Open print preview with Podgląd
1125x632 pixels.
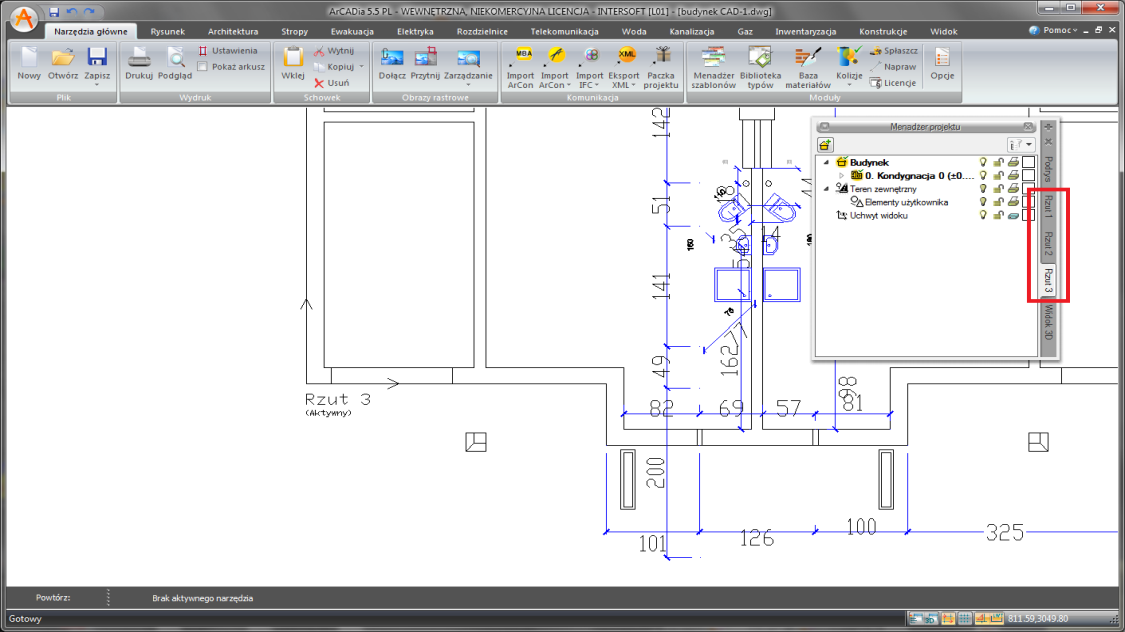point(175,63)
